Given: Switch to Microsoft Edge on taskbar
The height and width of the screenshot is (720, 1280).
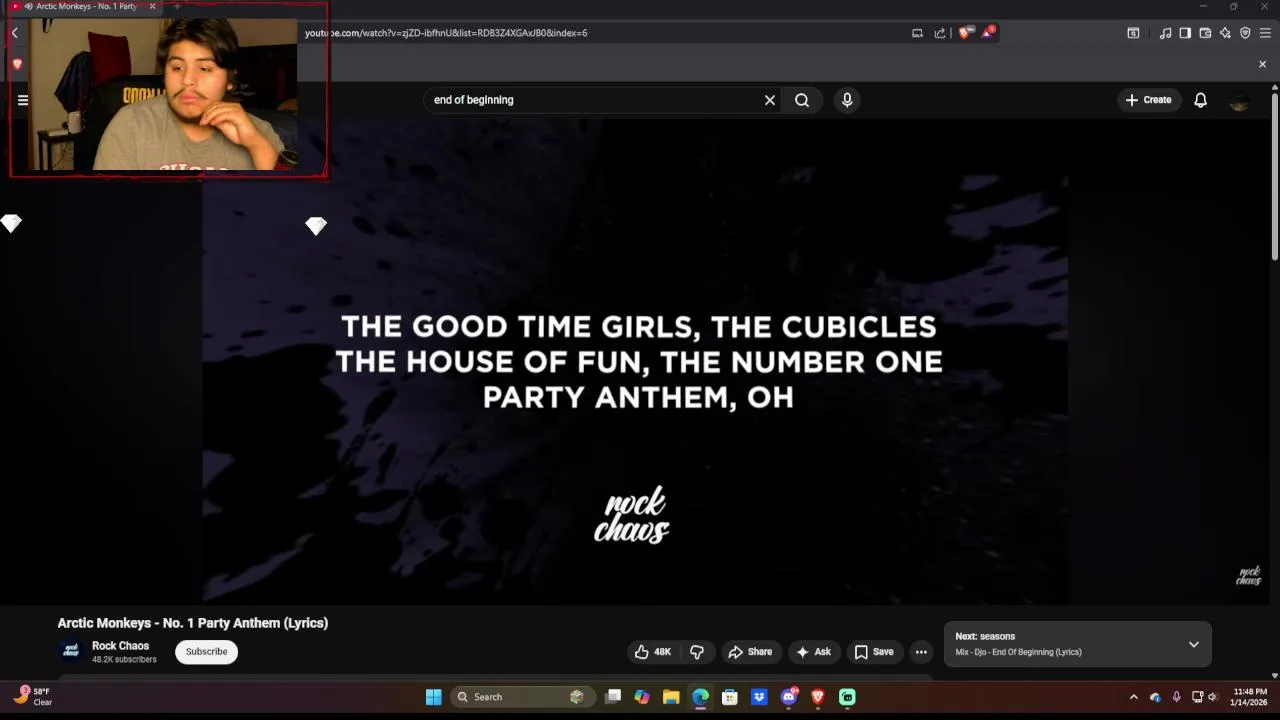Looking at the screenshot, I should click(x=700, y=697).
